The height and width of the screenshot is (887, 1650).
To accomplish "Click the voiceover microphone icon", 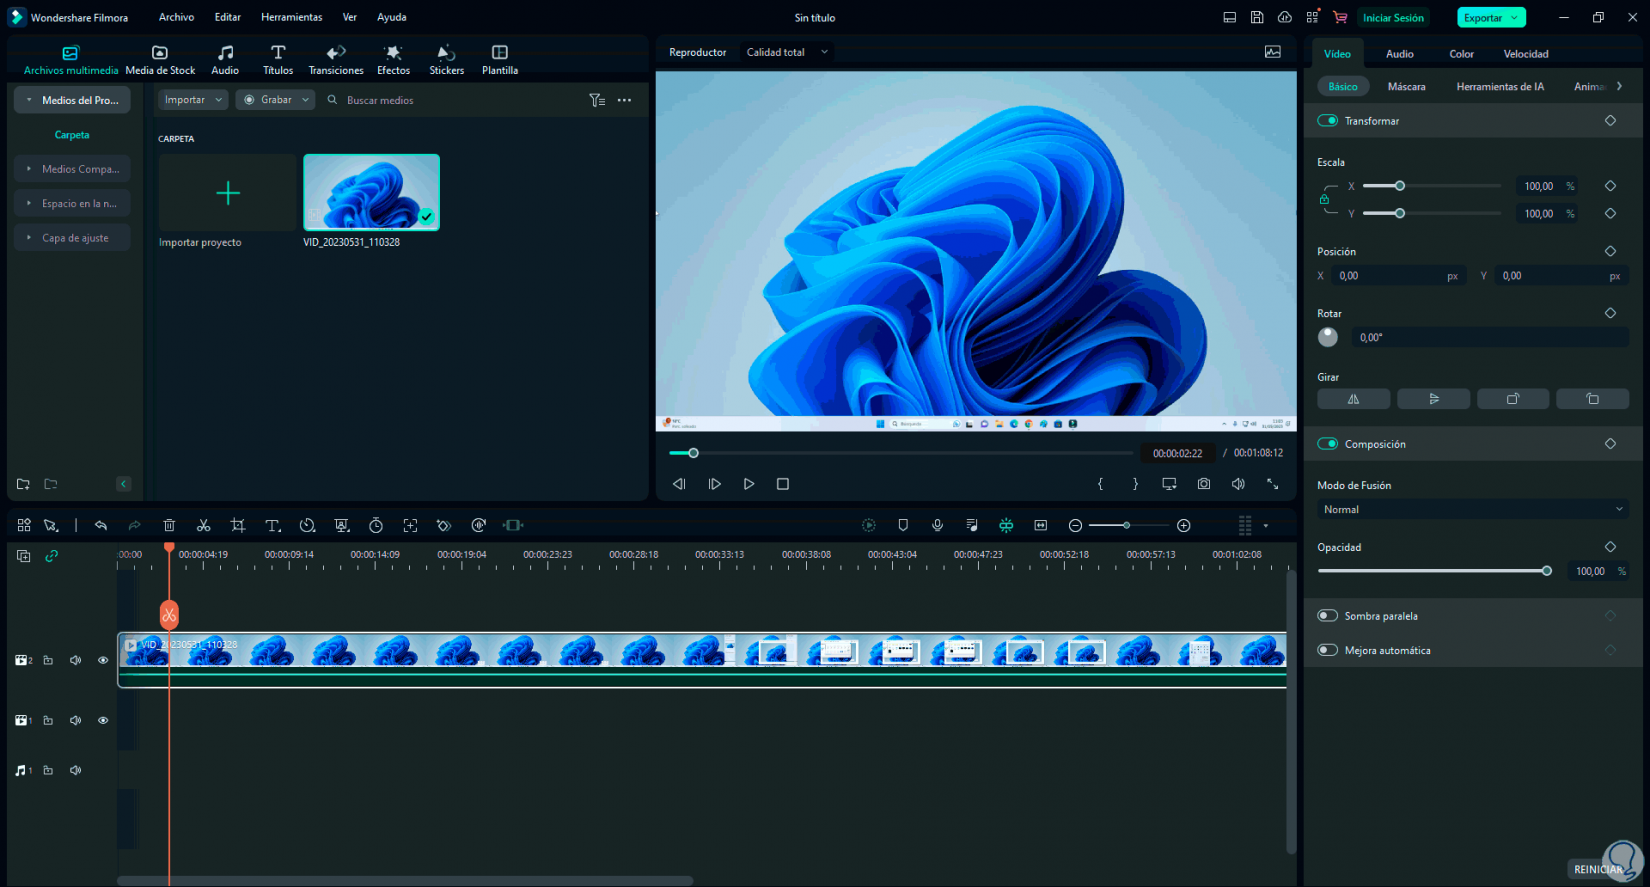I will click(937, 525).
